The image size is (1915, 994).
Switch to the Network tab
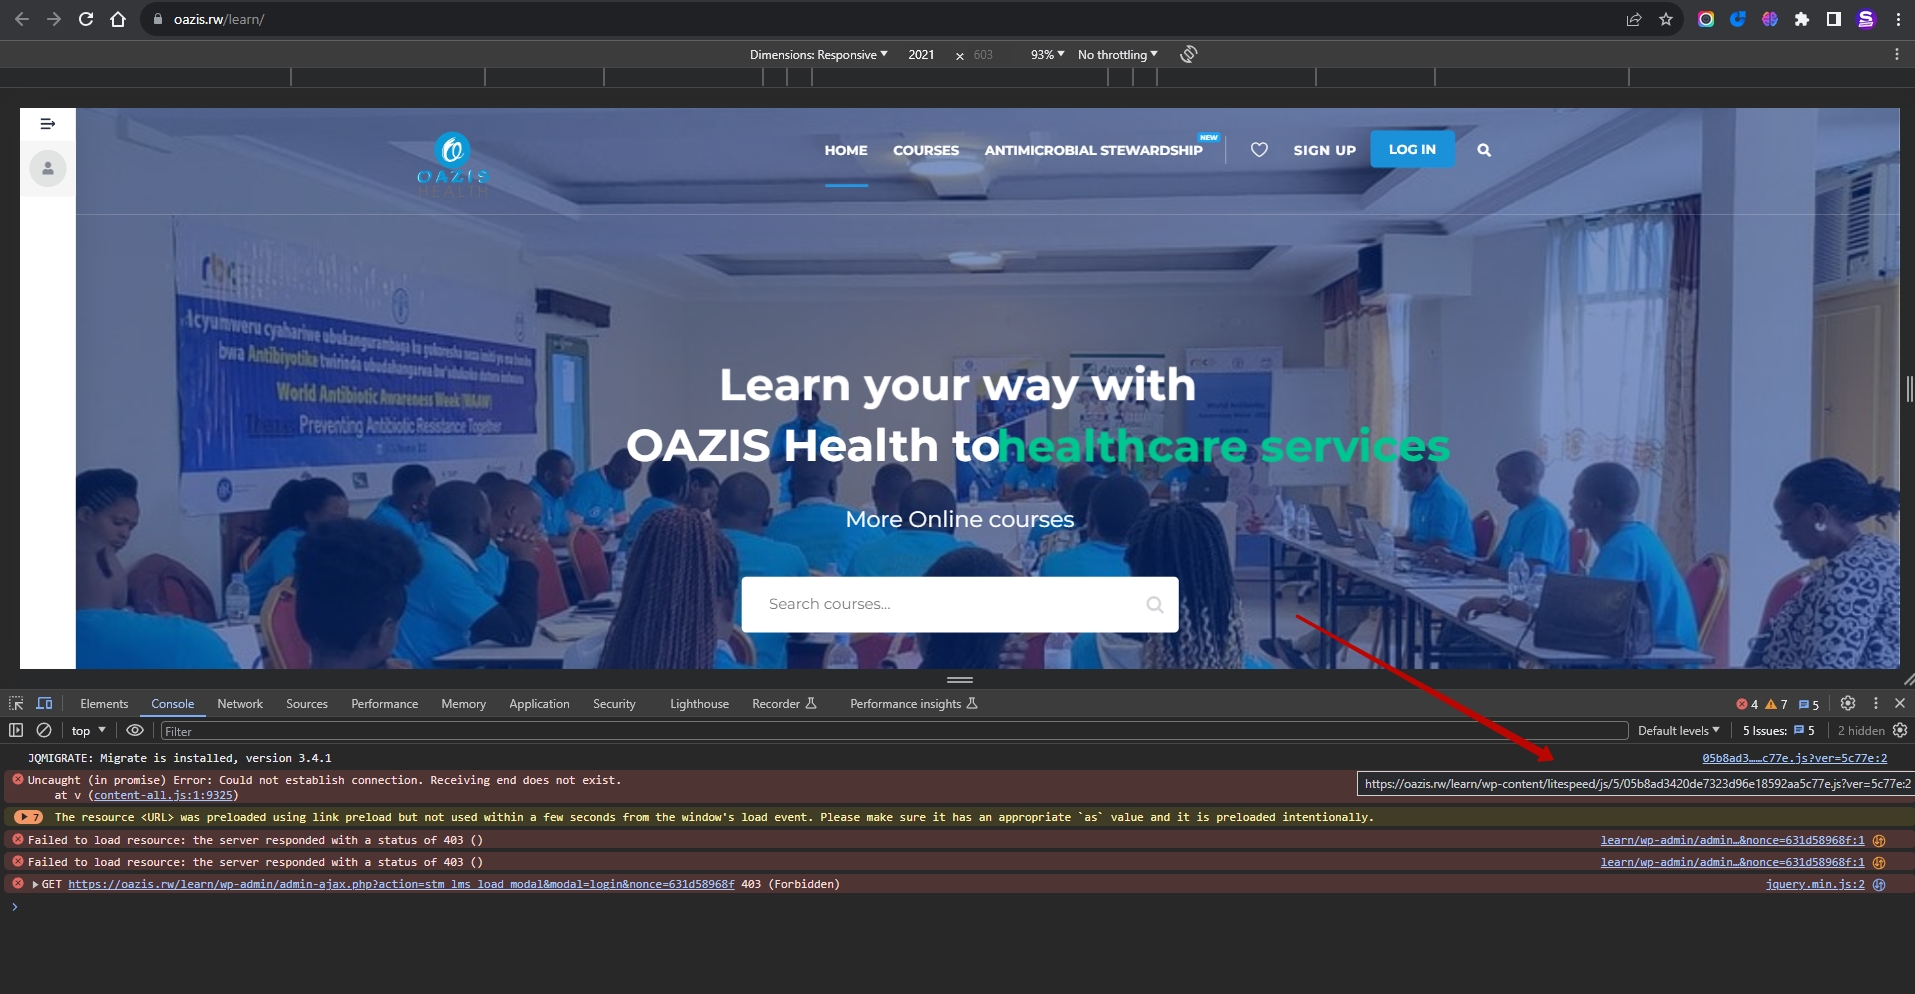click(240, 703)
